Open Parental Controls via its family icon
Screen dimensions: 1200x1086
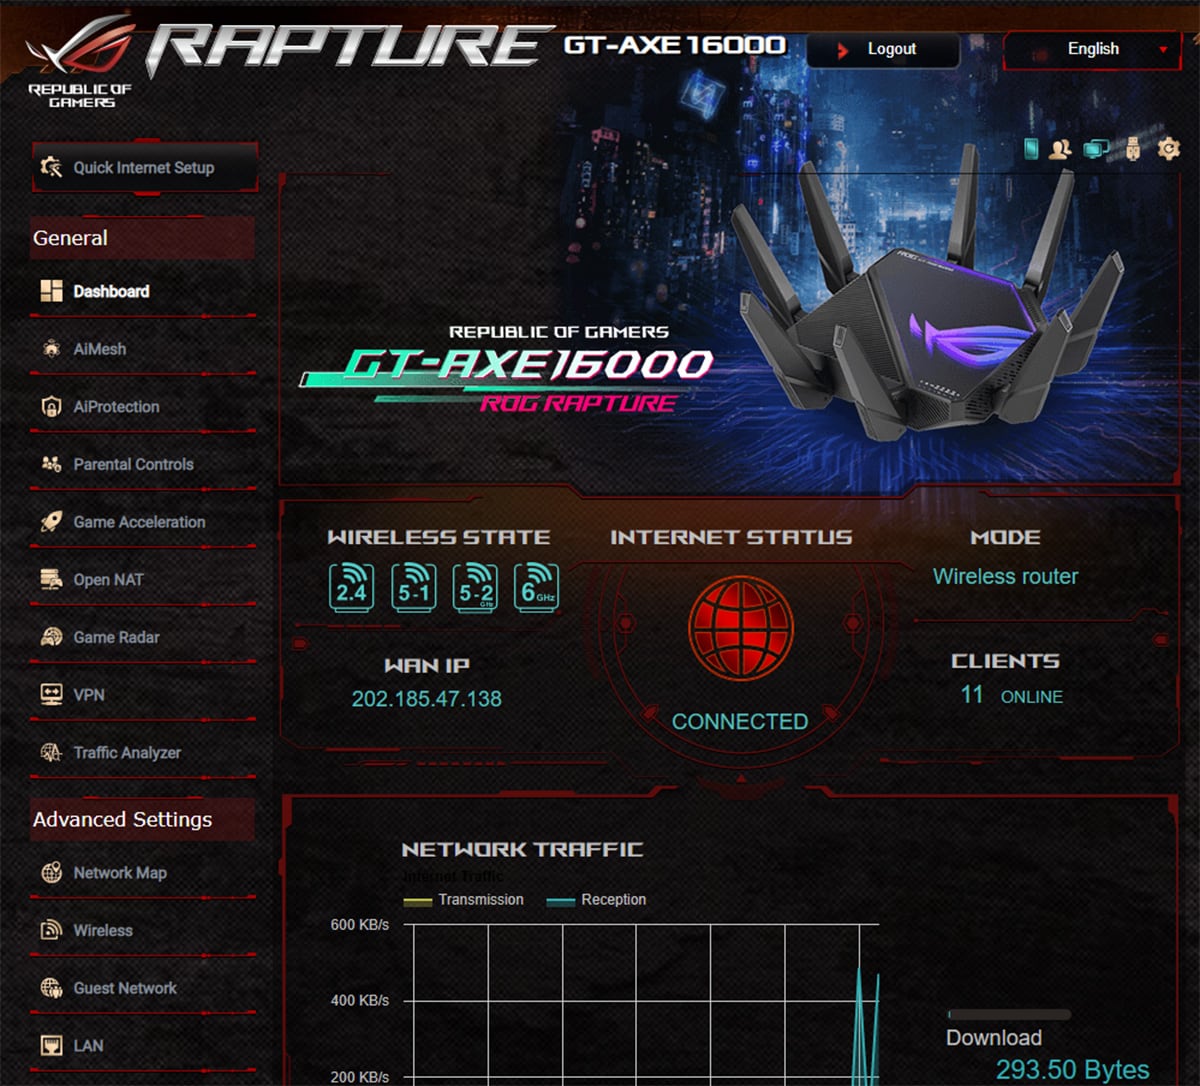tap(51, 464)
